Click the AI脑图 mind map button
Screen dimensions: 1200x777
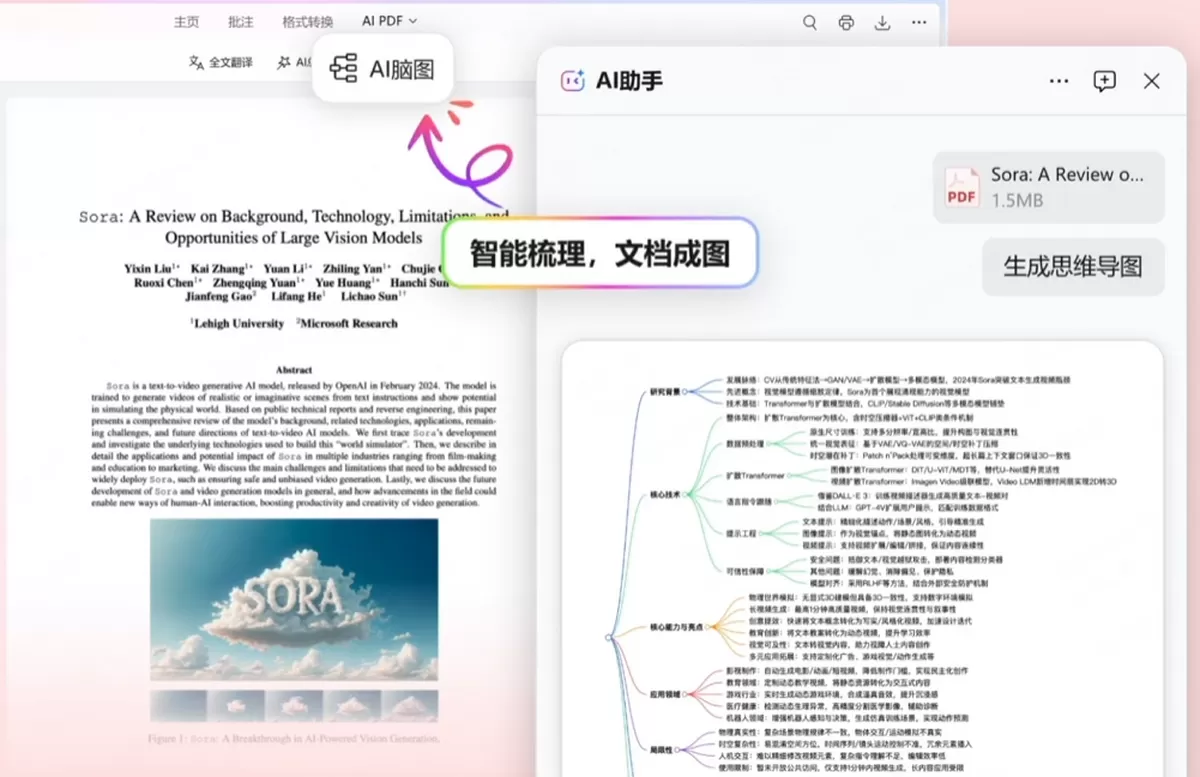point(383,68)
